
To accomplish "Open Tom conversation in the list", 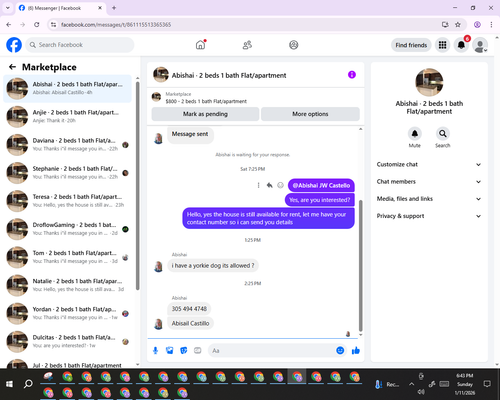I will coord(67,257).
